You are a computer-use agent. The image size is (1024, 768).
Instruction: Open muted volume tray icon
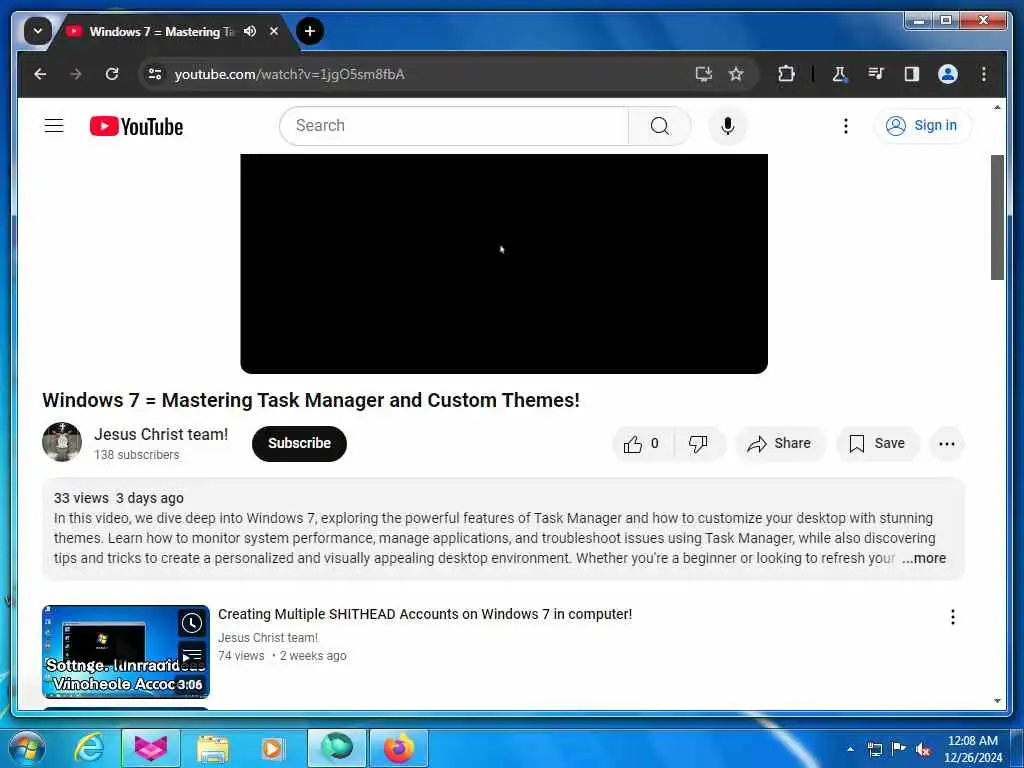923,750
